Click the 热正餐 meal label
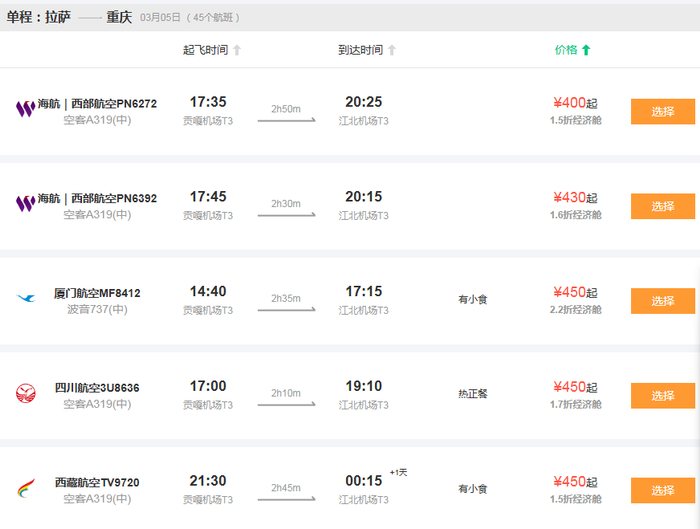Viewport: 700px width, 529px height. (x=472, y=394)
